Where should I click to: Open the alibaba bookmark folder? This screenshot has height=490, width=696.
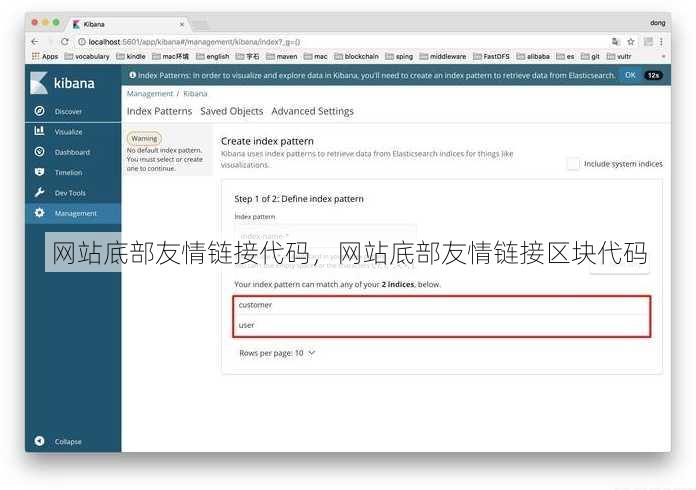(533, 56)
